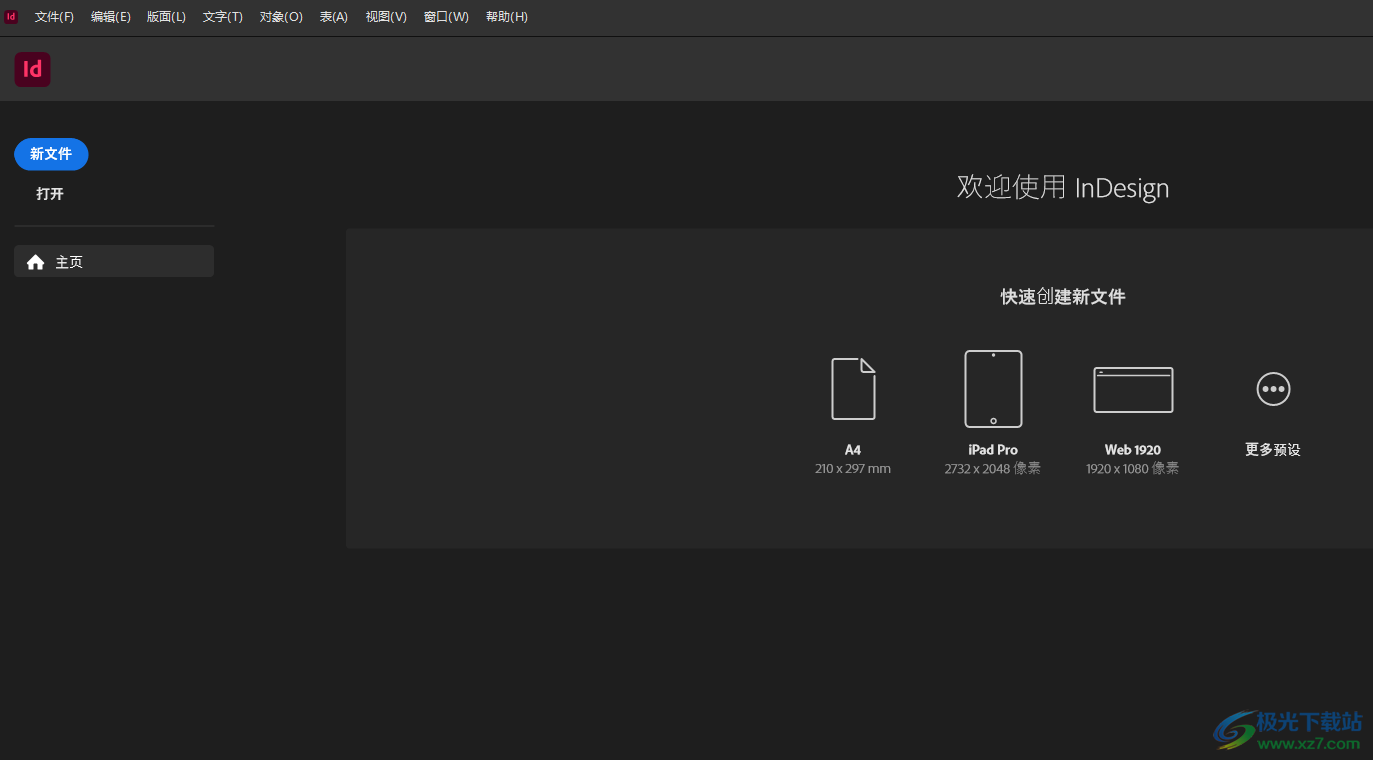
Task: Click the 欢迎使用 InDesign heading
Action: pyautogui.click(x=1063, y=188)
